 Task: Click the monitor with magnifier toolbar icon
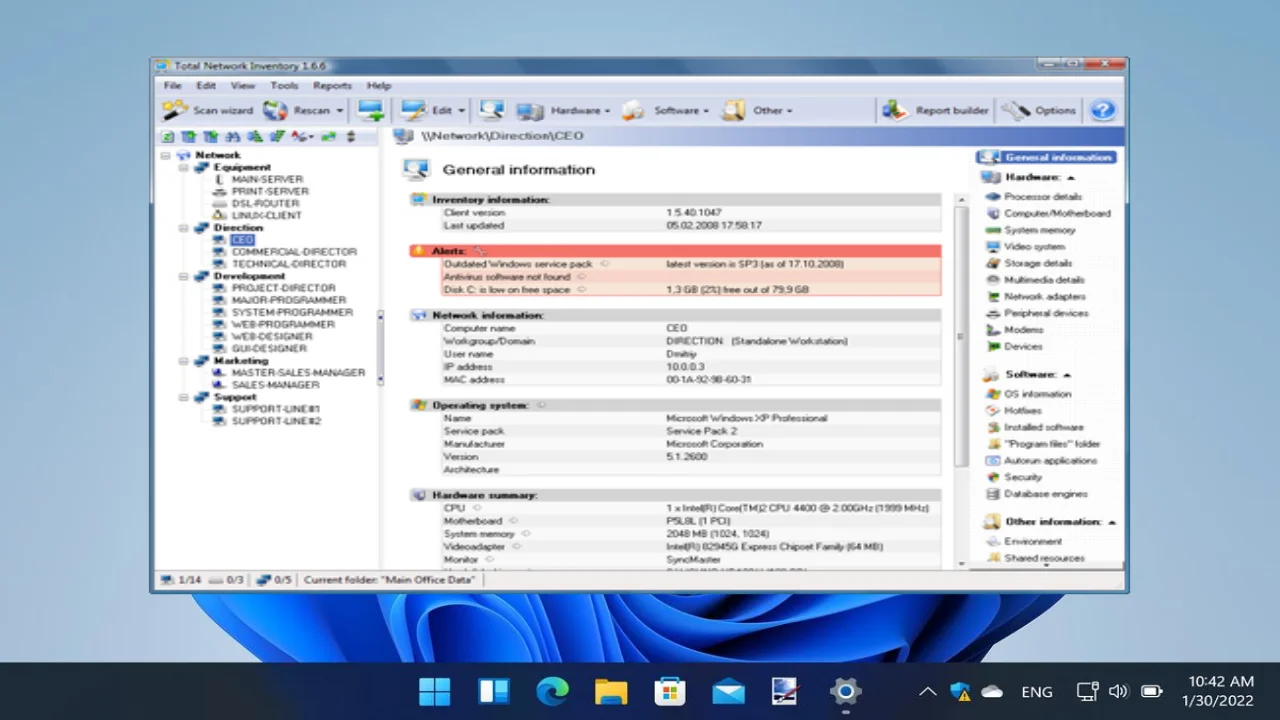[x=491, y=110]
